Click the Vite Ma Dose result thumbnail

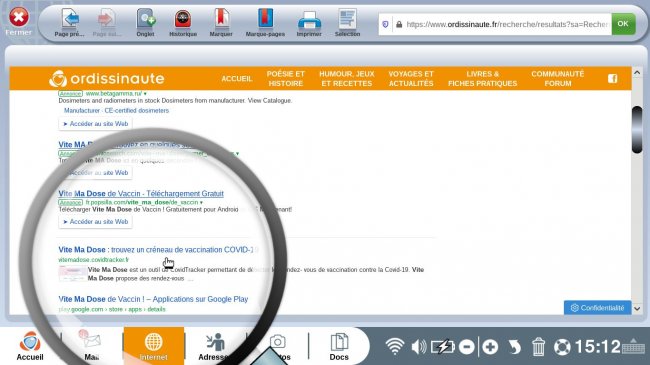tap(72, 274)
